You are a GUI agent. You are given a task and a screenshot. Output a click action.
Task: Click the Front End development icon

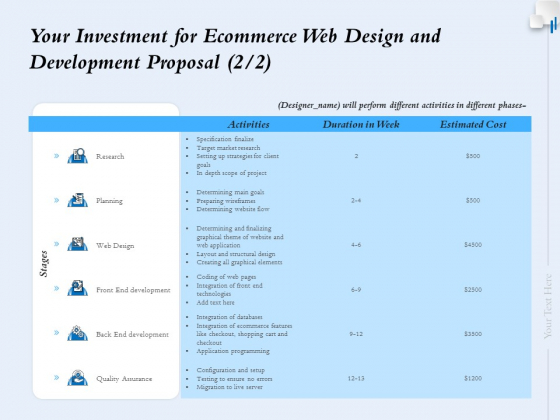78,289
